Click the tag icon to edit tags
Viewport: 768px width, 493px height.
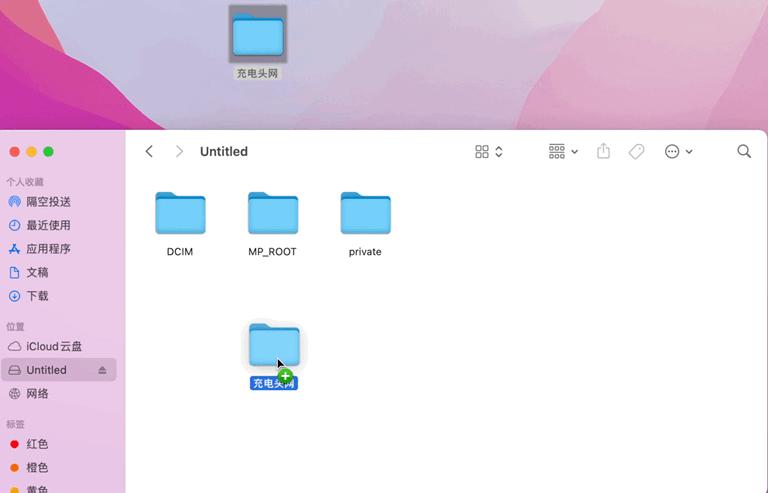(x=636, y=152)
